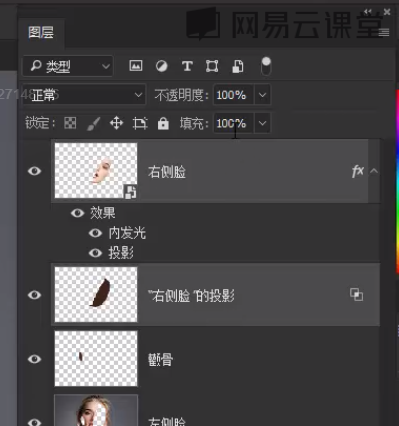The width and height of the screenshot is (399, 426).
Task: Filter for smart object layers
Action: pyautogui.click(x=237, y=66)
